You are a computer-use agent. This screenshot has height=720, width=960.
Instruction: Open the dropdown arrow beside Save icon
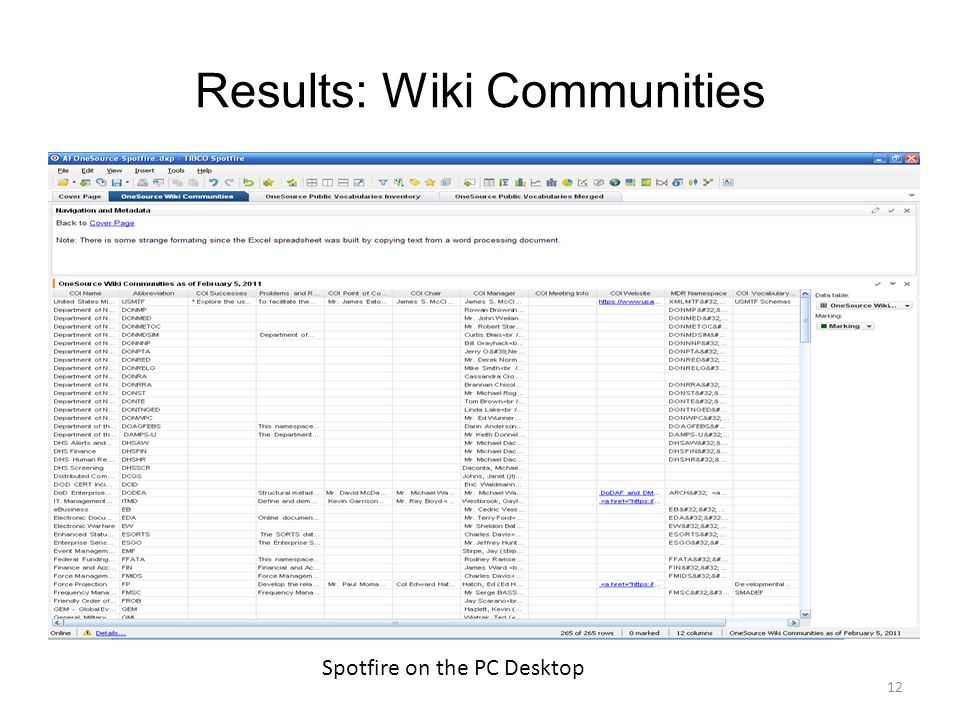pos(127,182)
